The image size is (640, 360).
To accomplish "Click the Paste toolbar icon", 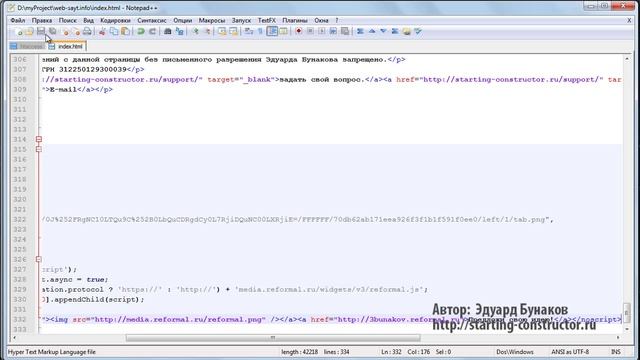I will (x=126, y=31).
